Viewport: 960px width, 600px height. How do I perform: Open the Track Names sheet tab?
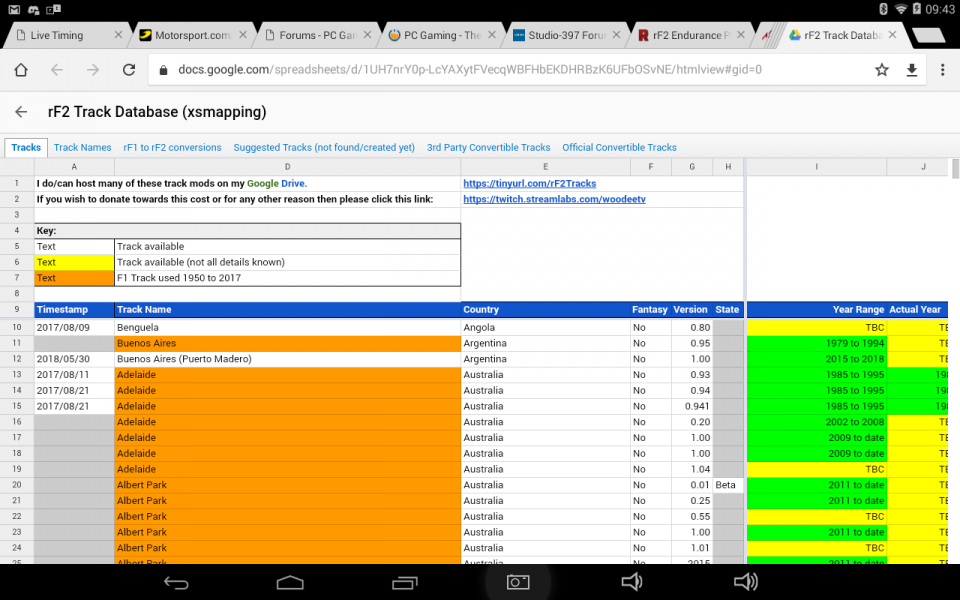coord(83,148)
